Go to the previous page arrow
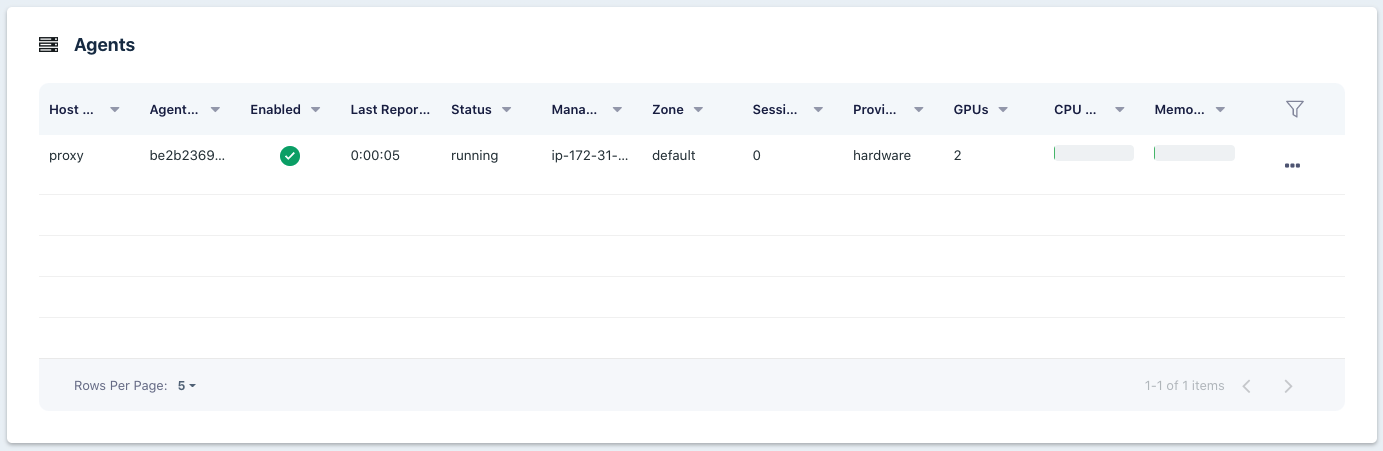This screenshot has height=451, width=1383. coord(1247,386)
